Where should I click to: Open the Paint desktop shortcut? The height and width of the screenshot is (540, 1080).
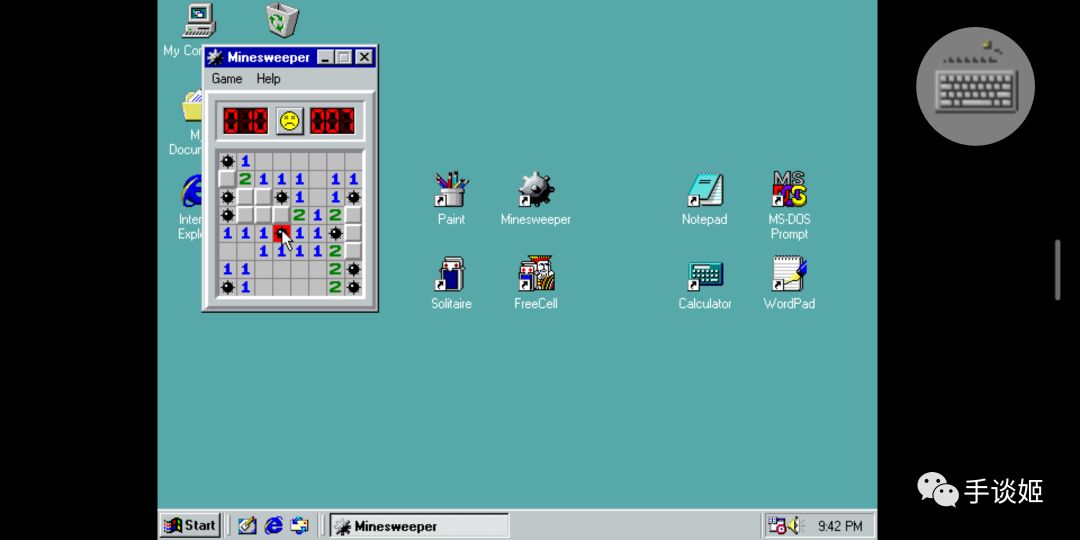click(451, 198)
